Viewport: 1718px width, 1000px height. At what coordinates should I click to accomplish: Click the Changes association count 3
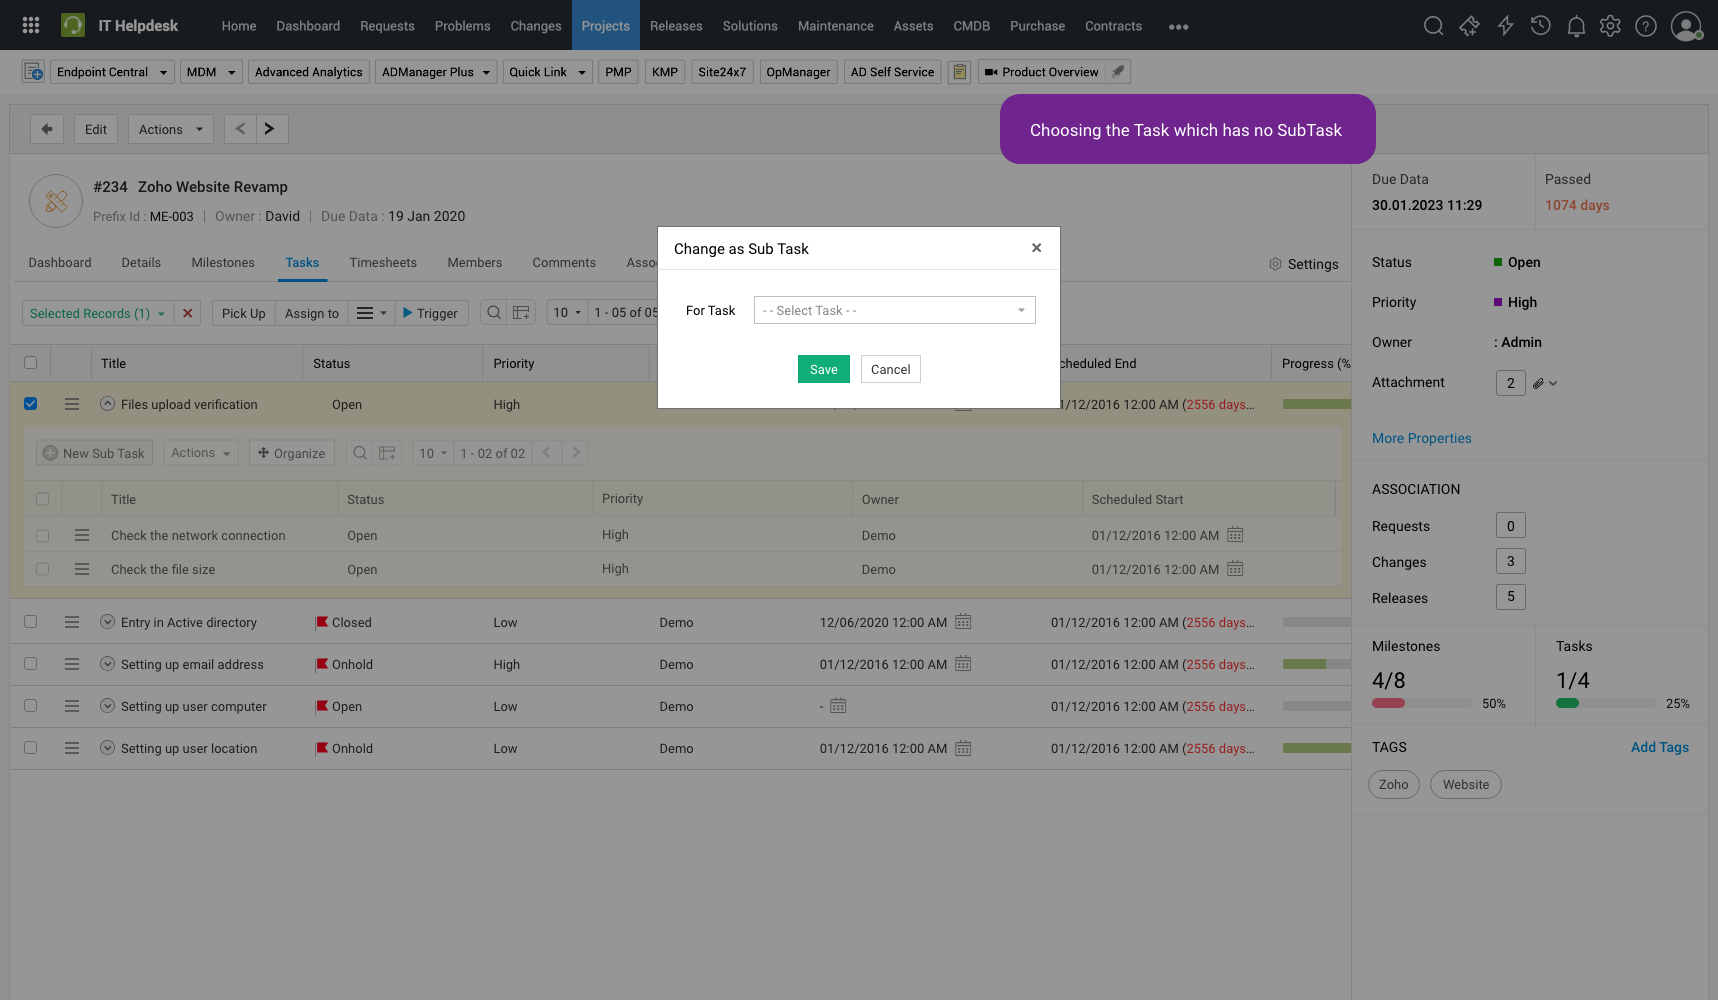click(1510, 561)
